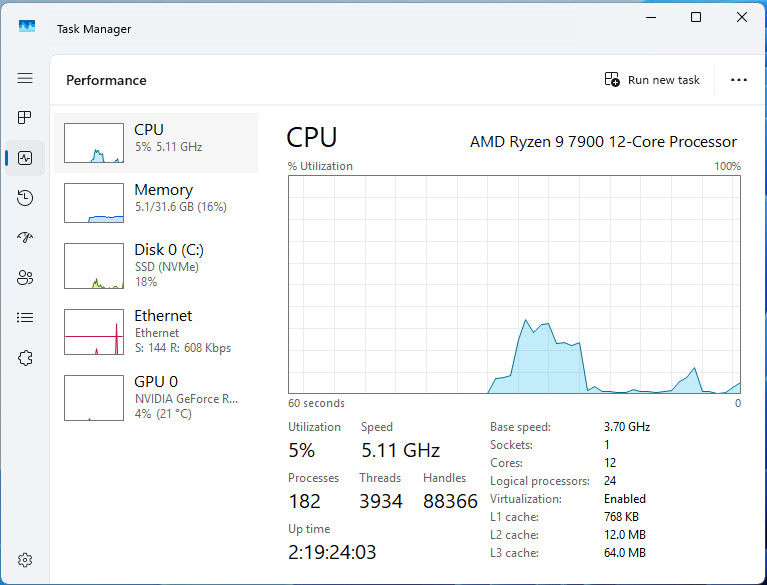Click the CPU mini graph thumbnail
The height and width of the screenshot is (585, 767).
94,143
